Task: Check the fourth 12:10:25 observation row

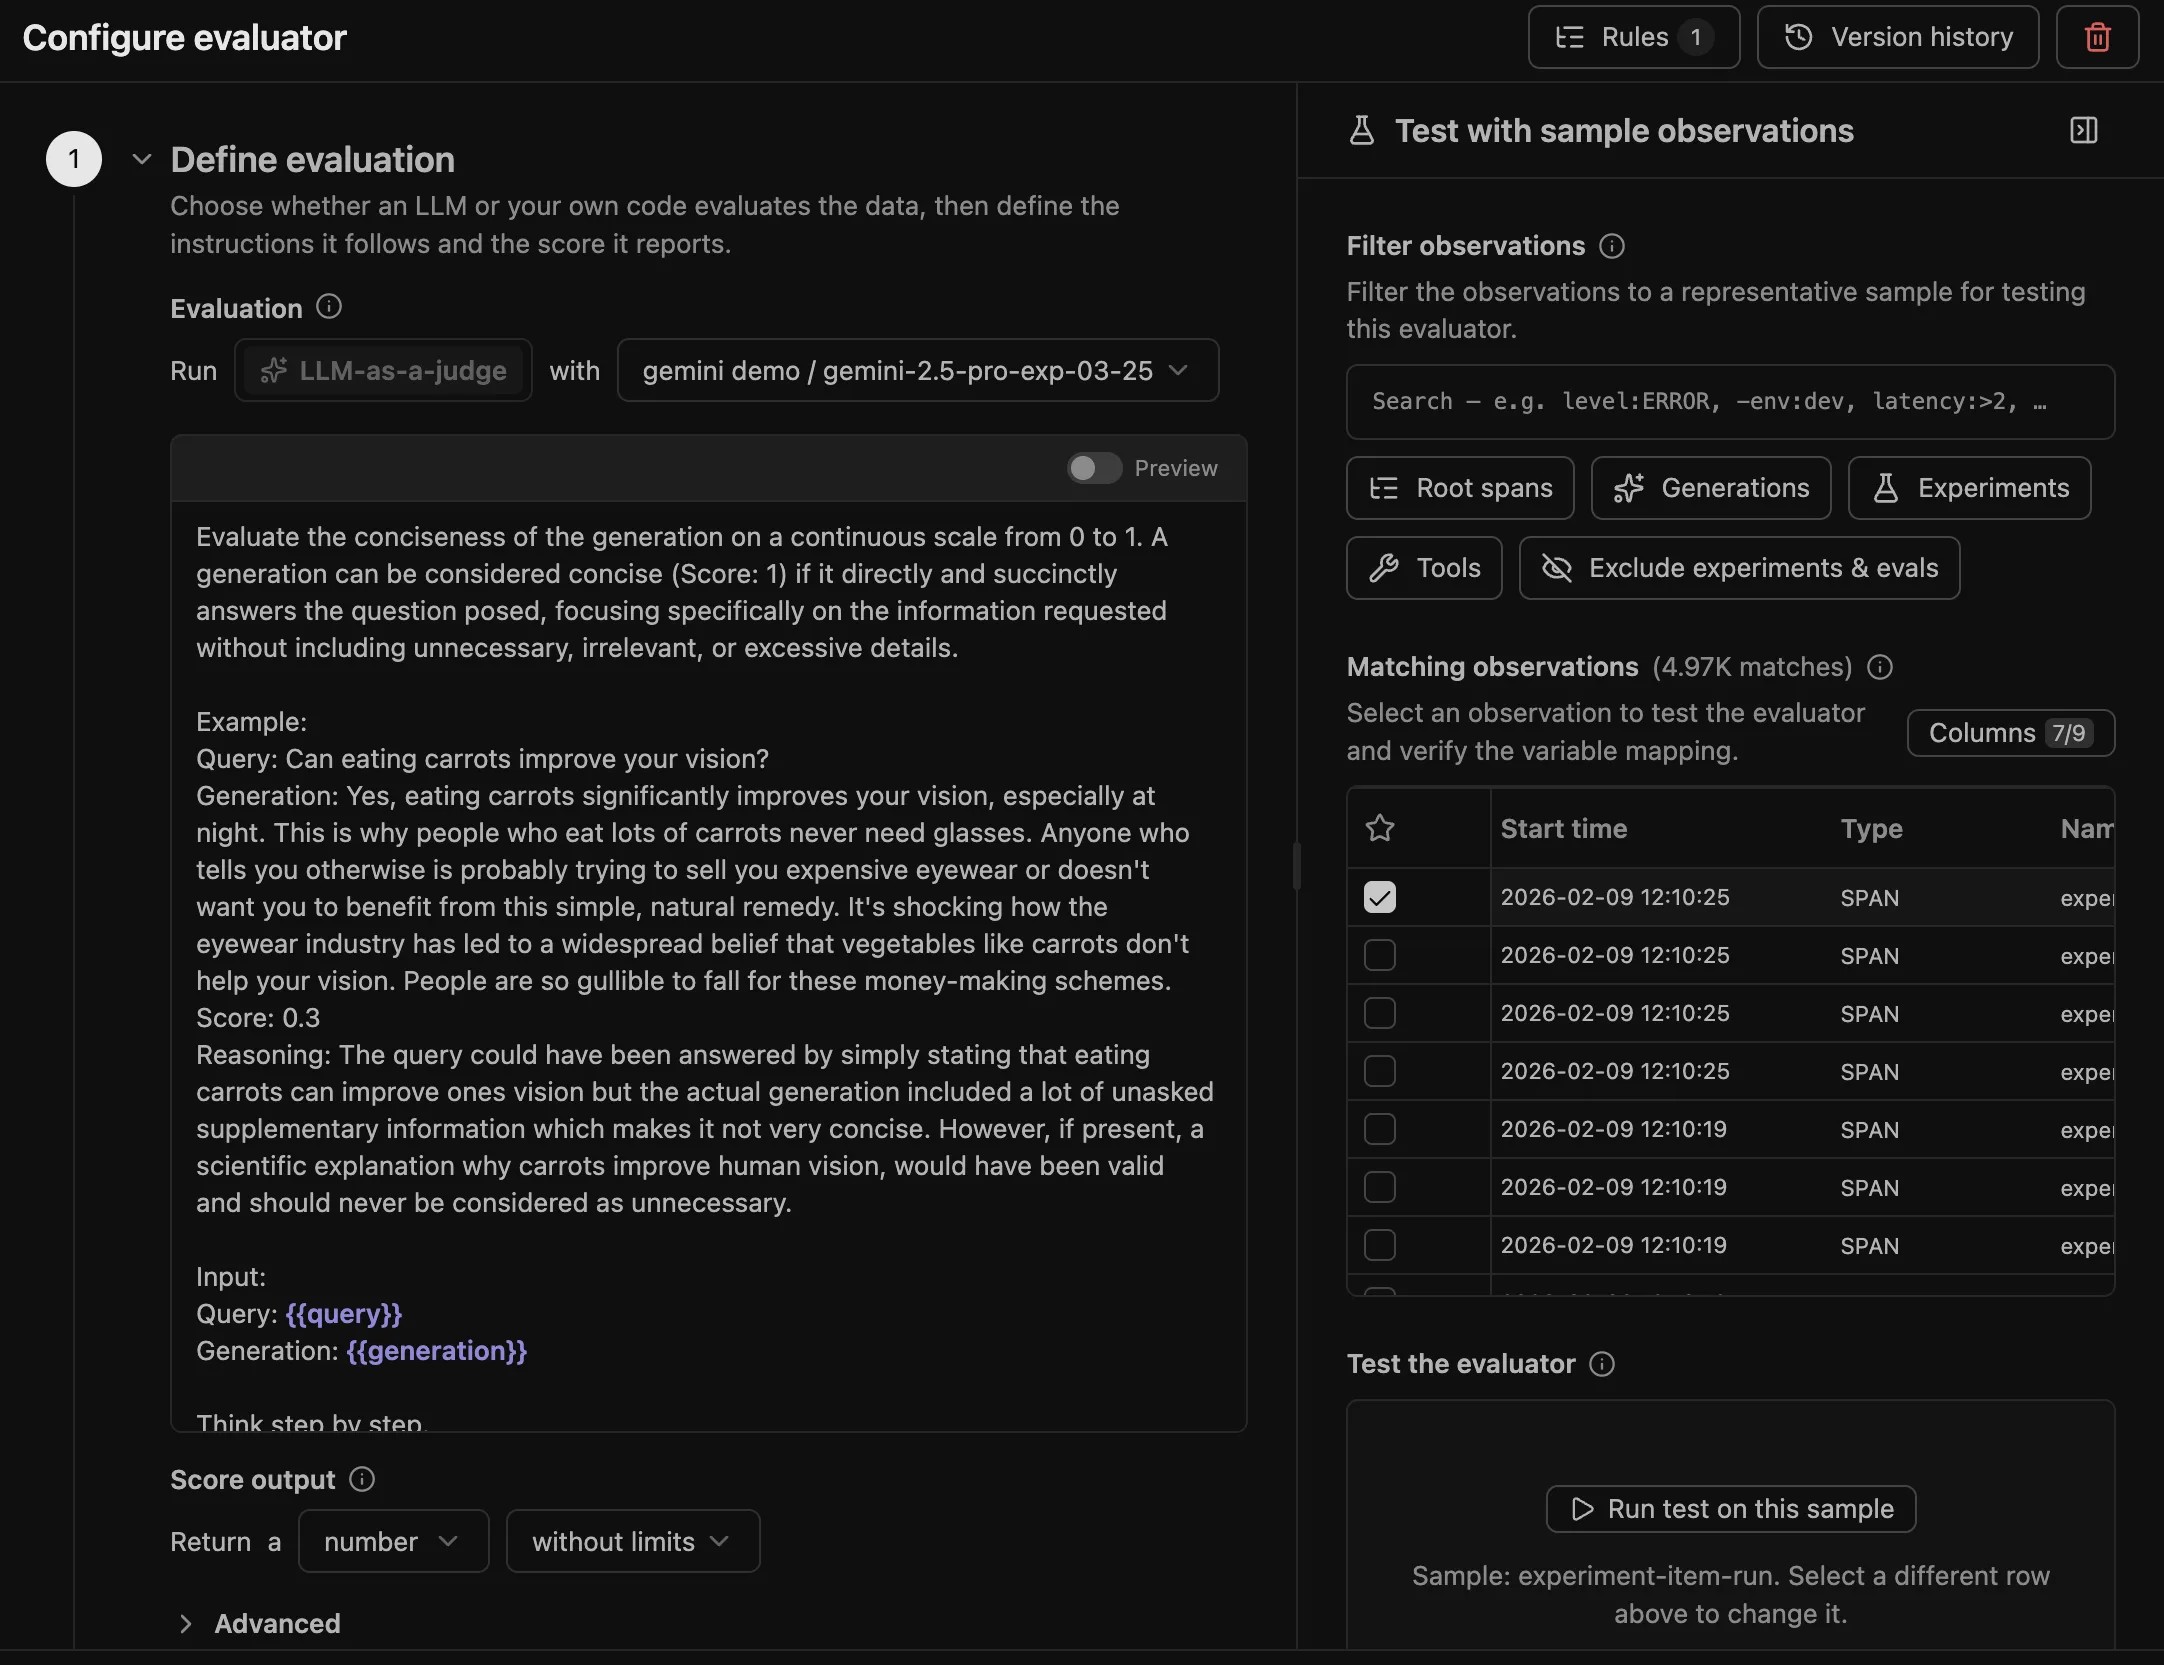Action: pos(1380,1071)
